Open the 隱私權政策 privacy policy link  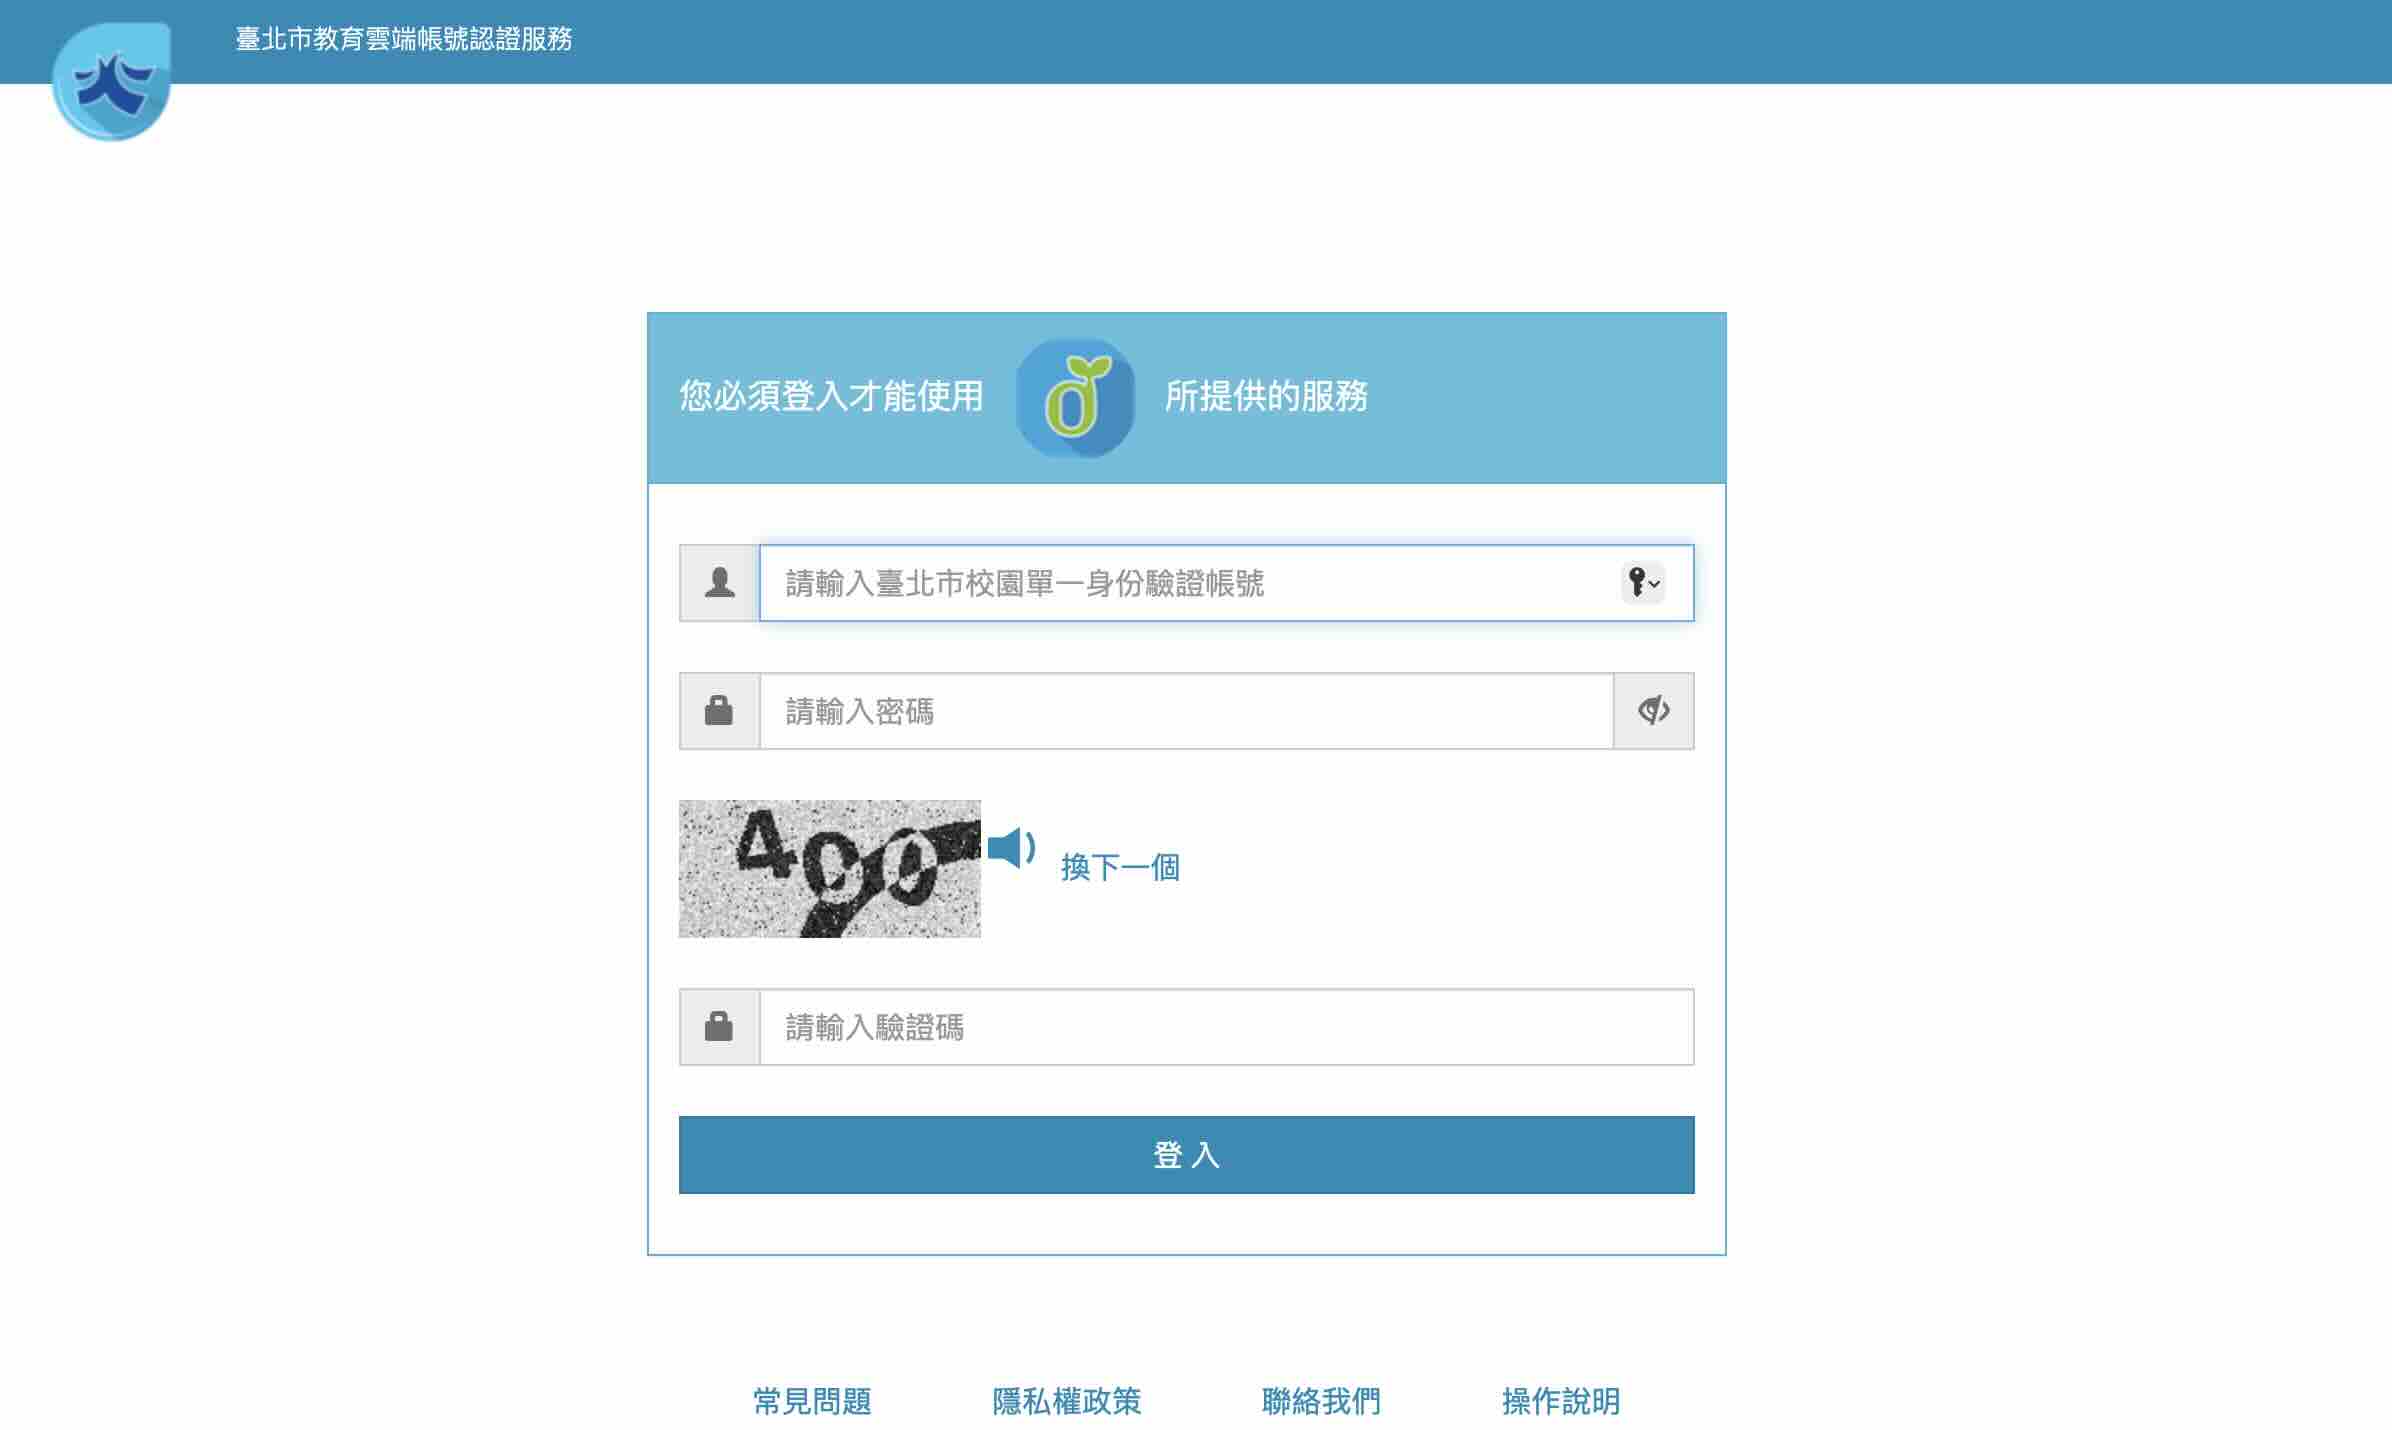pyautogui.click(x=1066, y=1401)
